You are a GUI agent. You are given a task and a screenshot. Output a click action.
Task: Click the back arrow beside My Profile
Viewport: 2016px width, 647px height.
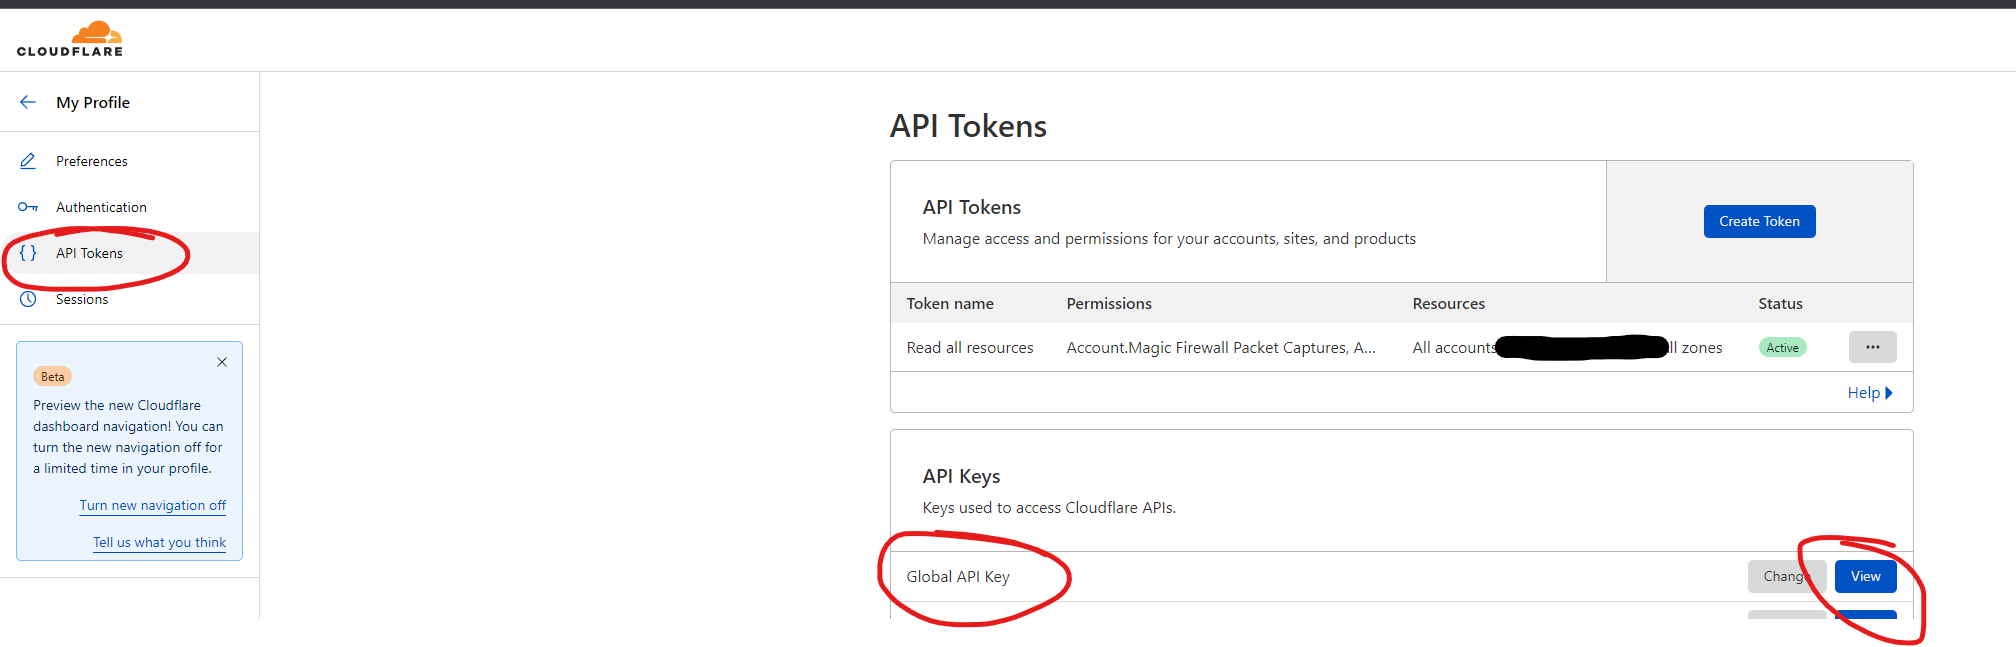[28, 101]
